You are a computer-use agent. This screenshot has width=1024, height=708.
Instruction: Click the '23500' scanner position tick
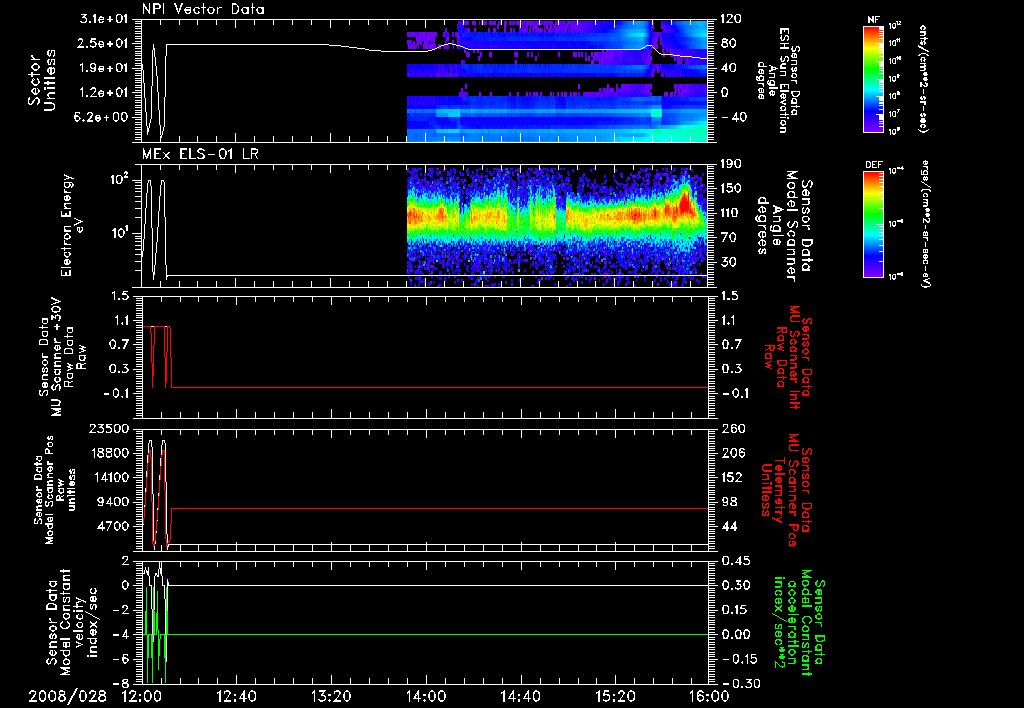tap(109, 428)
